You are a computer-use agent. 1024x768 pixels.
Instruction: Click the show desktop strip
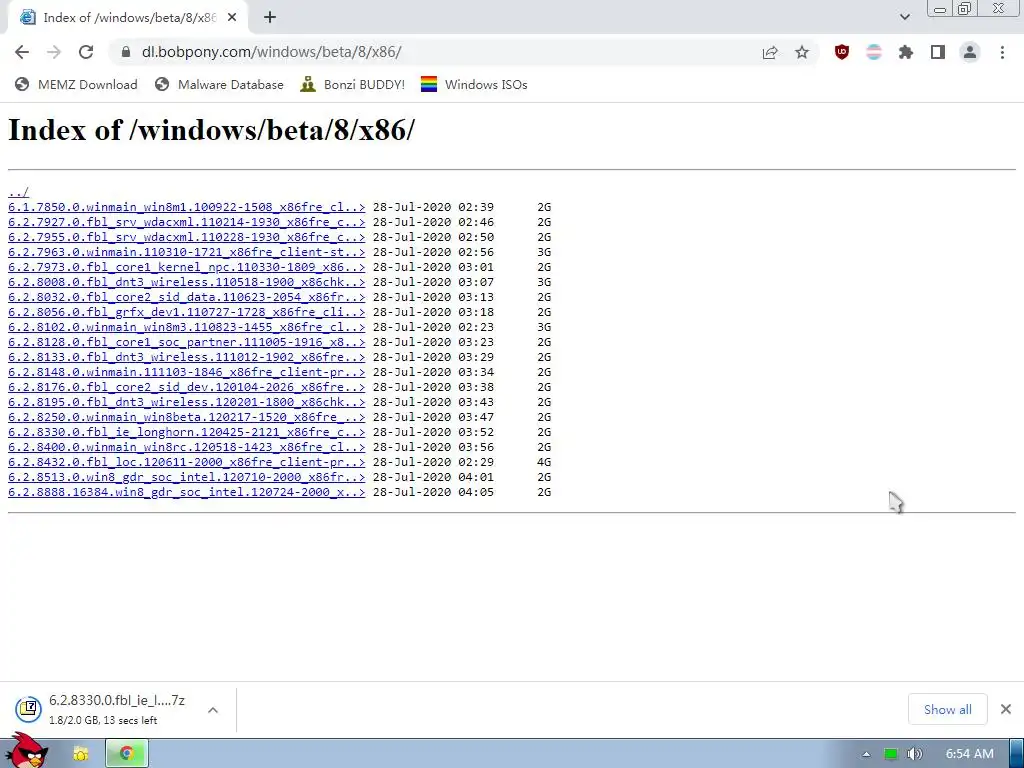(1017, 754)
